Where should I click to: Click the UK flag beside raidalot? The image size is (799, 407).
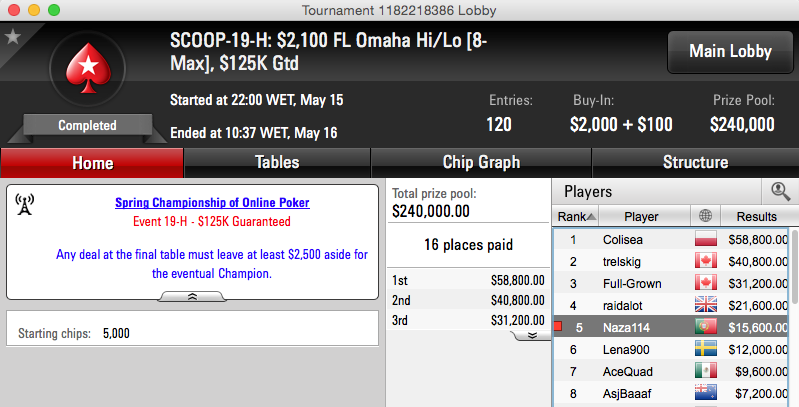[706, 305]
